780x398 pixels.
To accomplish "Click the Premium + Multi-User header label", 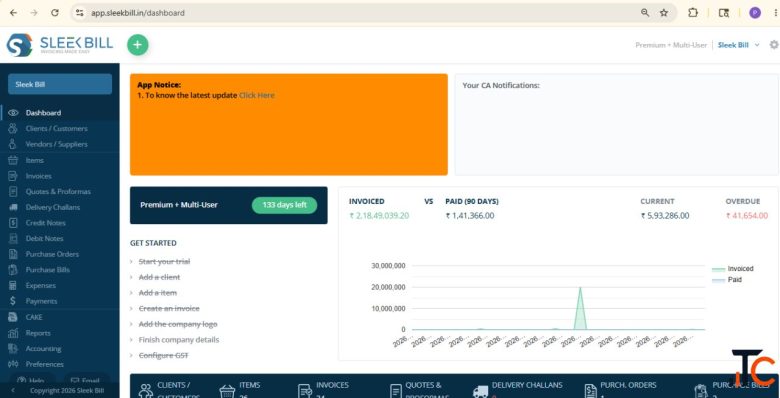I will point(671,45).
